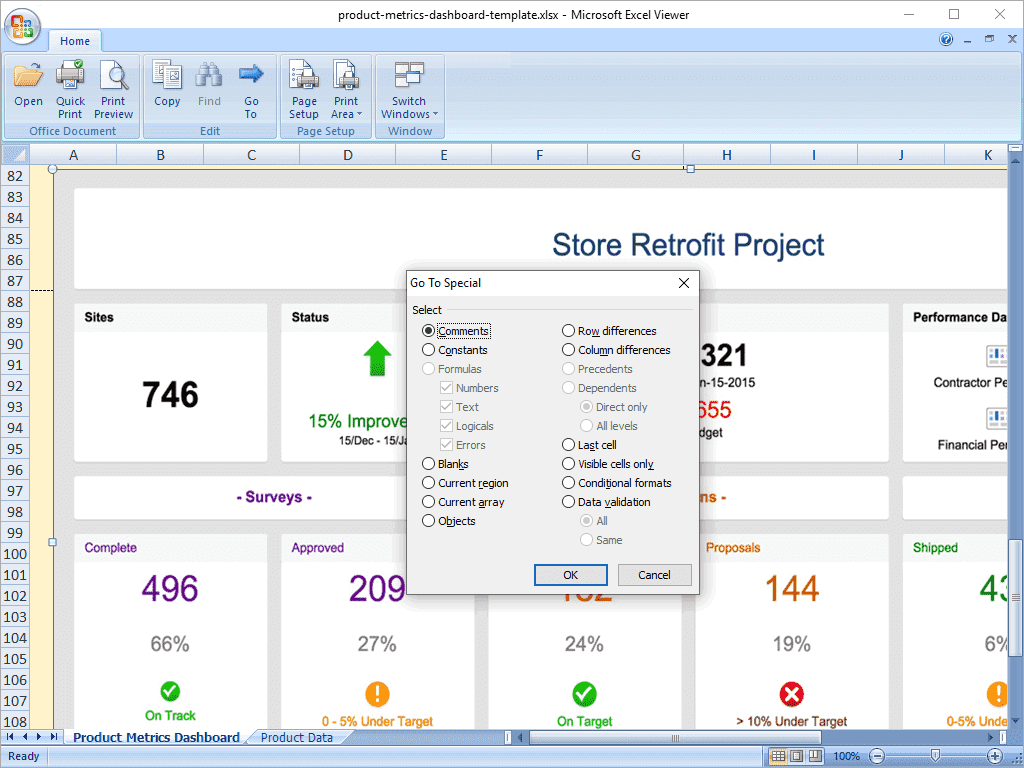Click the Copy icon in Edit group
This screenshot has width=1024, height=768.
[x=167, y=76]
